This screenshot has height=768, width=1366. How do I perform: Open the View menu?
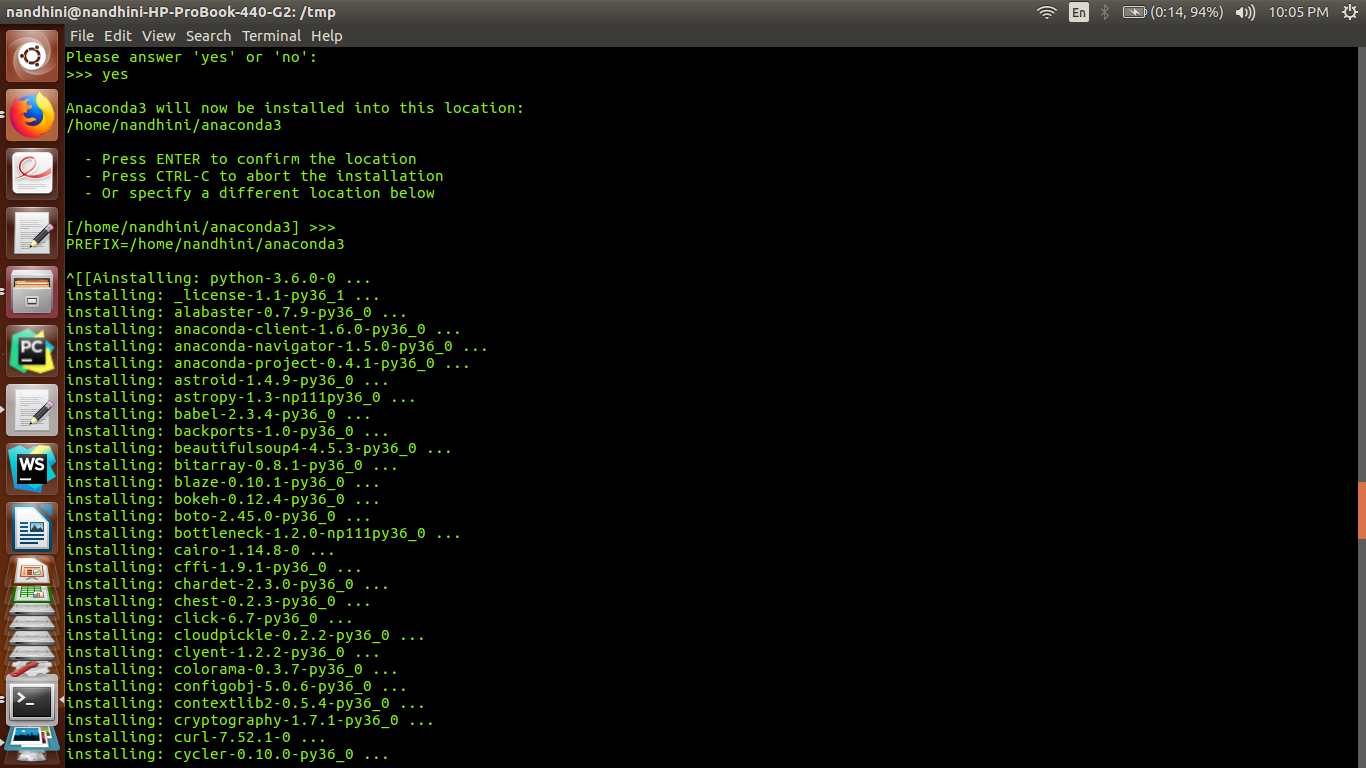[x=158, y=35]
